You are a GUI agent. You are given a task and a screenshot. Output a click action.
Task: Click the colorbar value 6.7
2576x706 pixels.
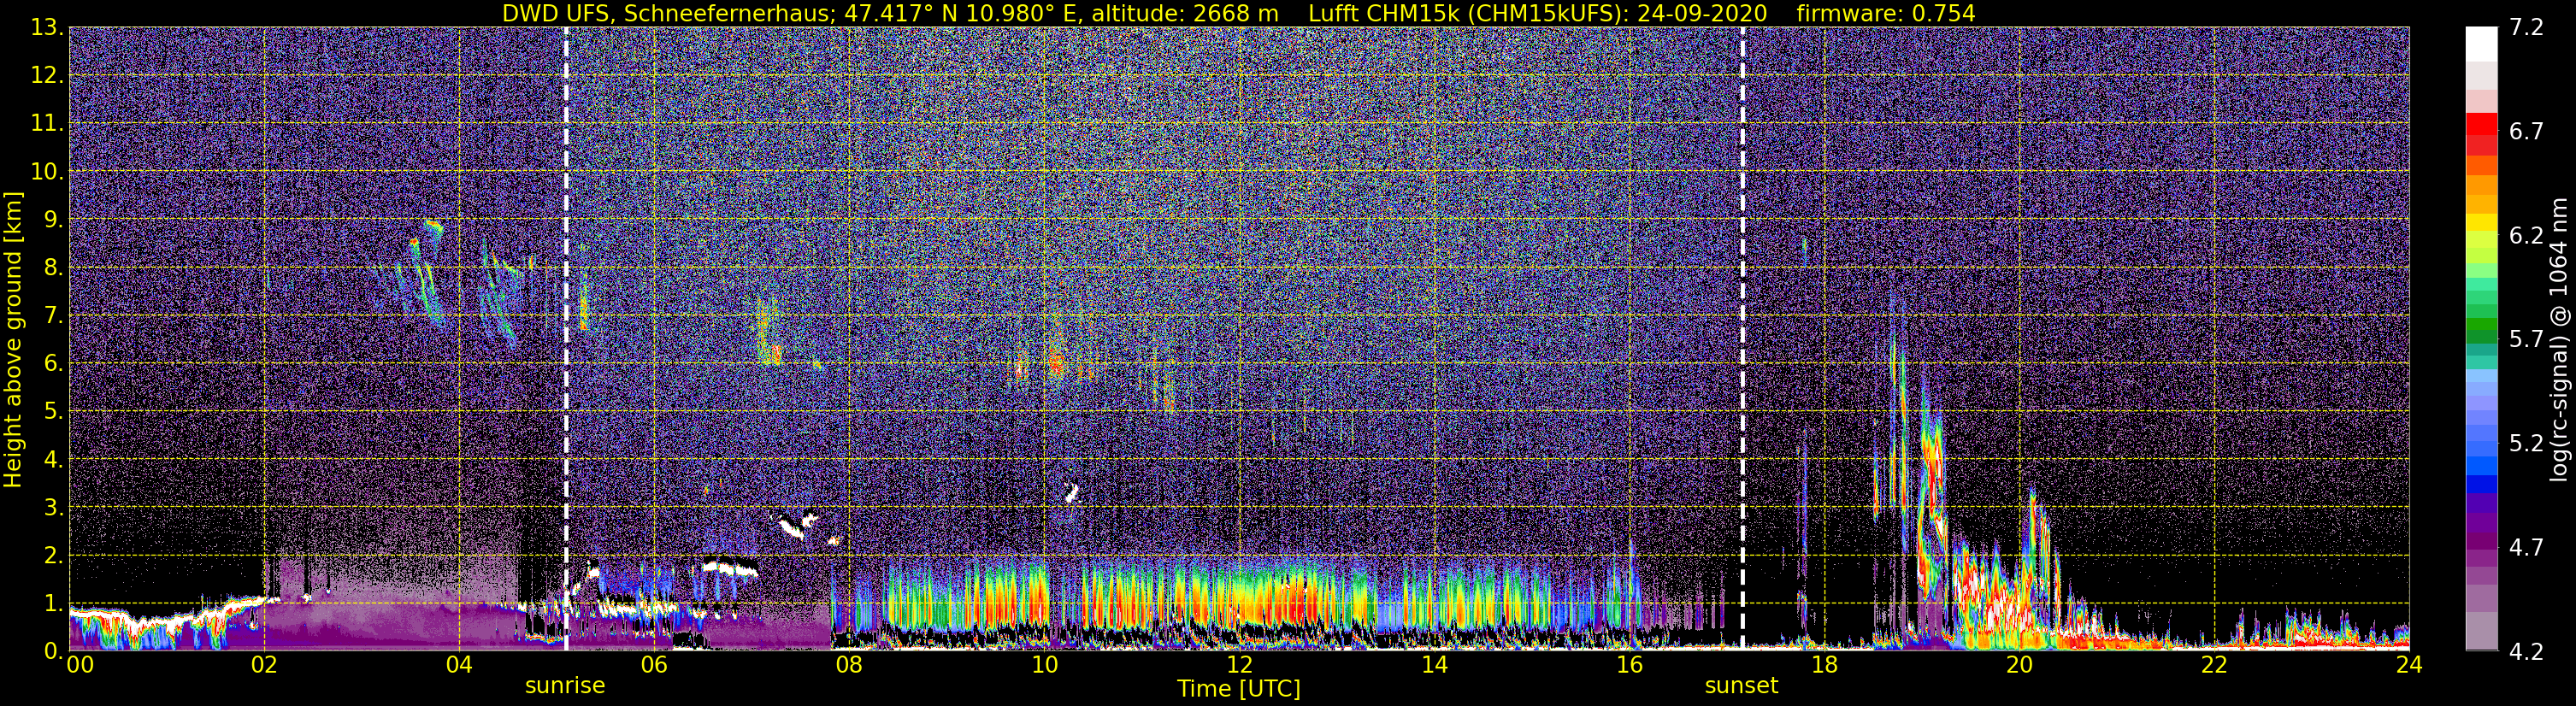[x=2526, y=132]
